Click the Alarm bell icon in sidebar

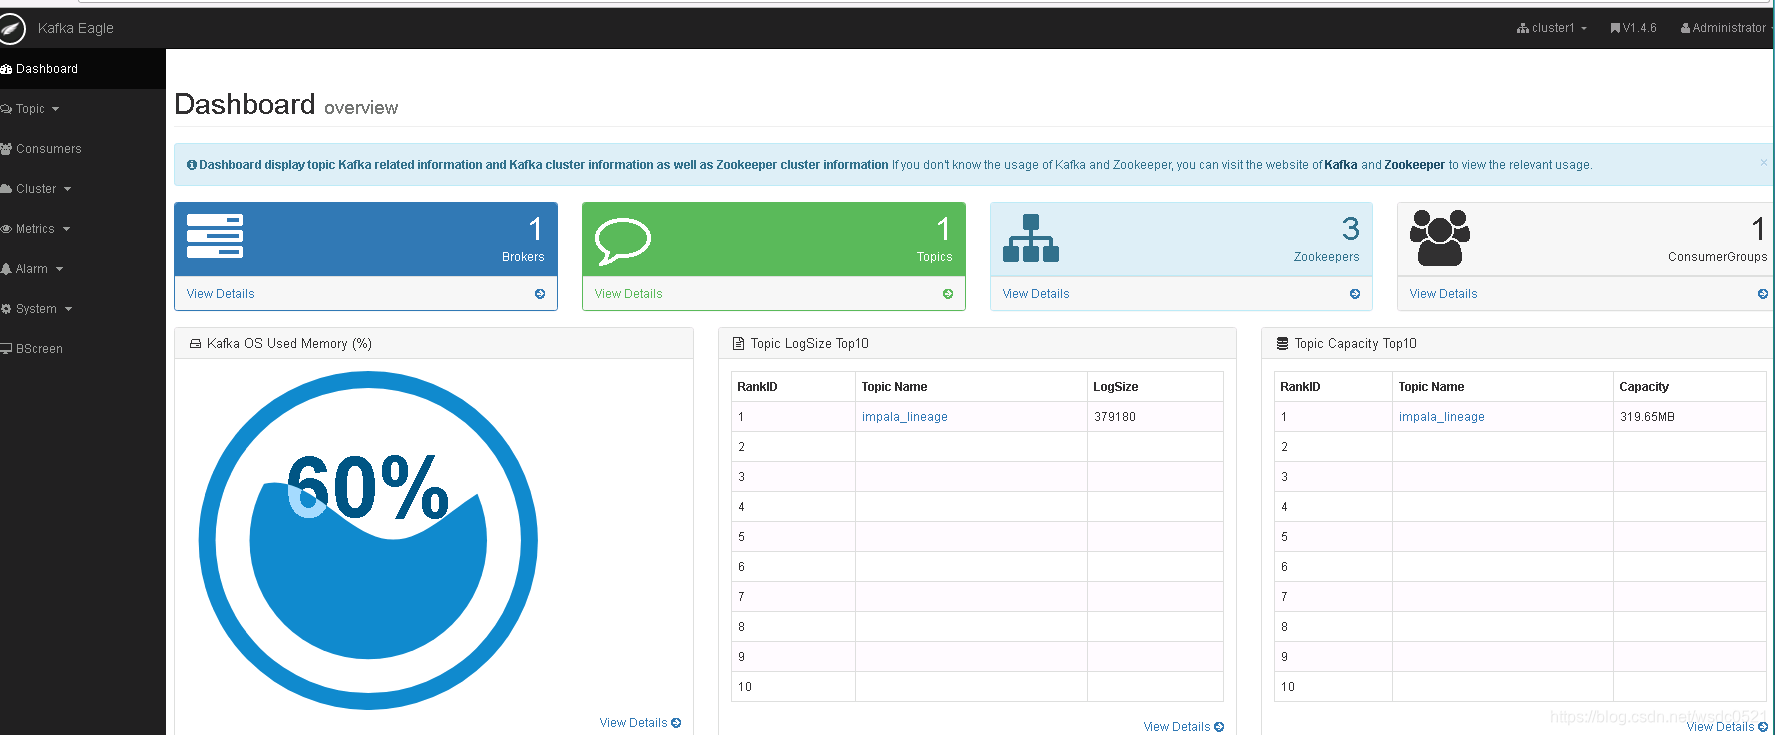[6, 269]
